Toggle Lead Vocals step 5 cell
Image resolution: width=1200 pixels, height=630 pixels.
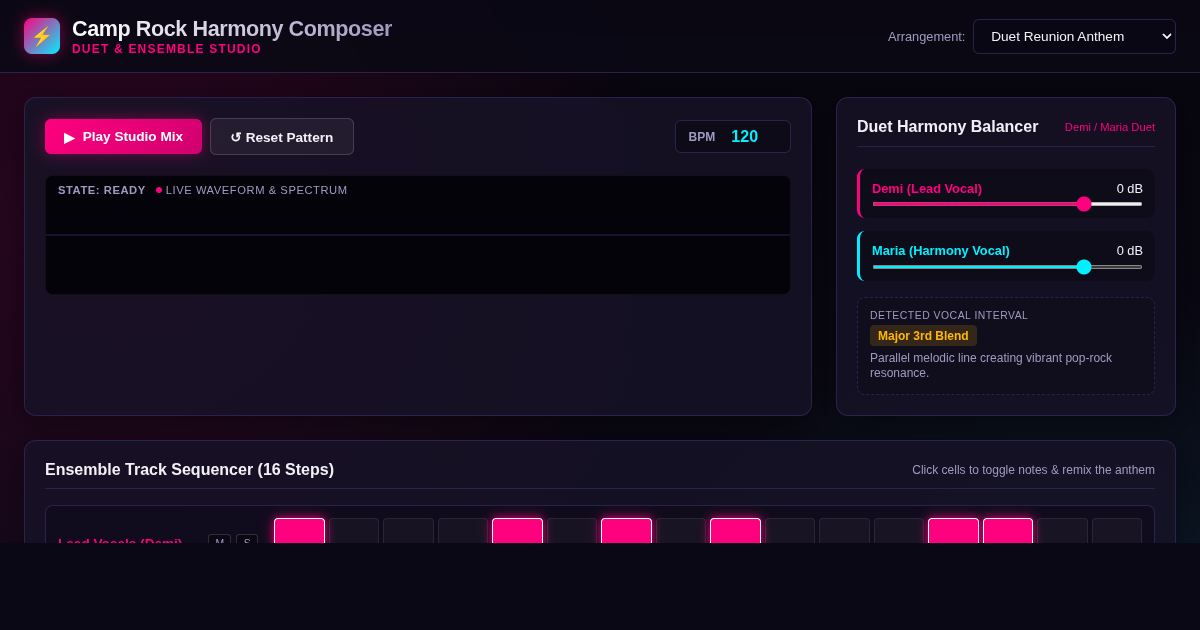pos(517,531)
